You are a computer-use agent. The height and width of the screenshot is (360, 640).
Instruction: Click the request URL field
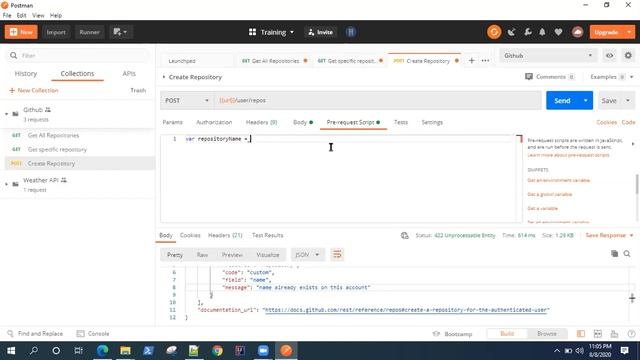[378, 100]
